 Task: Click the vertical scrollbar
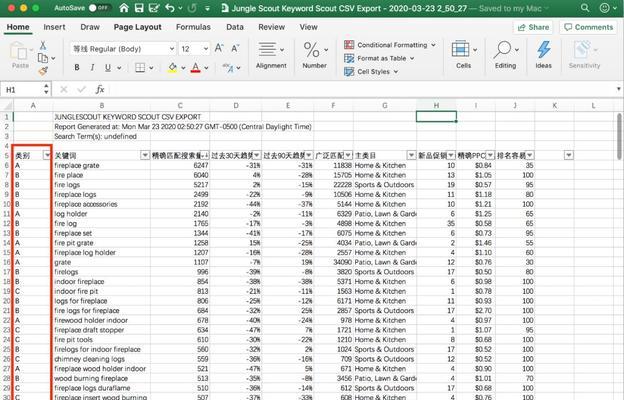(619, 137)
